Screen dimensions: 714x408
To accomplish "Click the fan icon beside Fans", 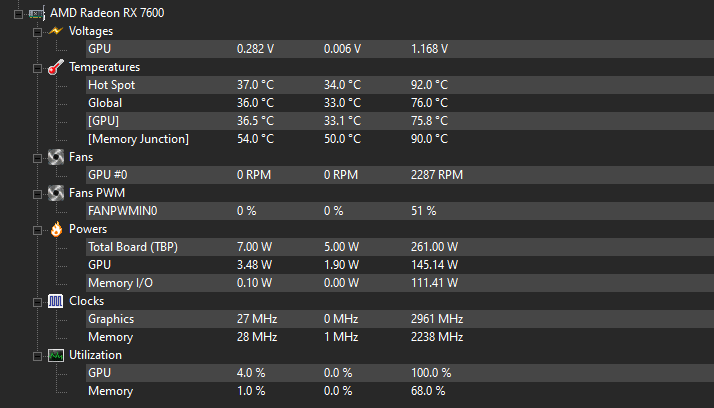I will [x=55, y=157].
